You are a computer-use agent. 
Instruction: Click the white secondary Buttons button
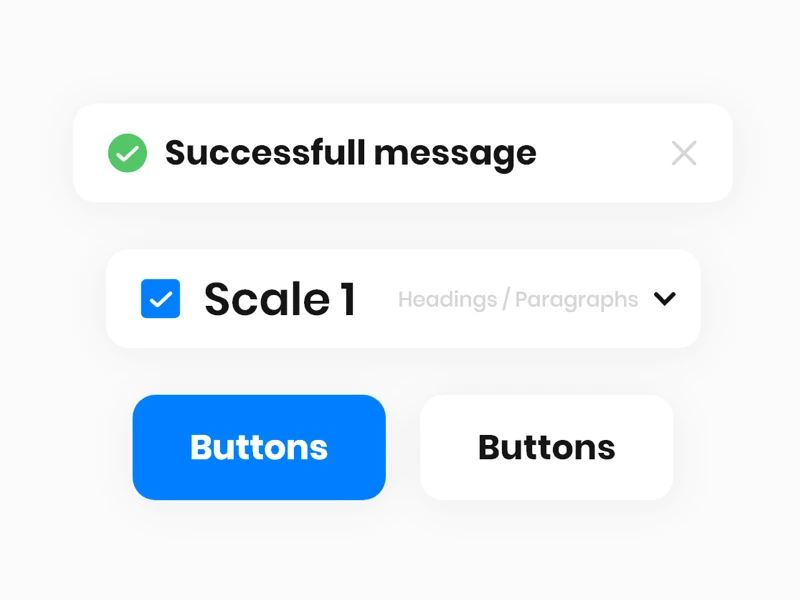[547, 447]
